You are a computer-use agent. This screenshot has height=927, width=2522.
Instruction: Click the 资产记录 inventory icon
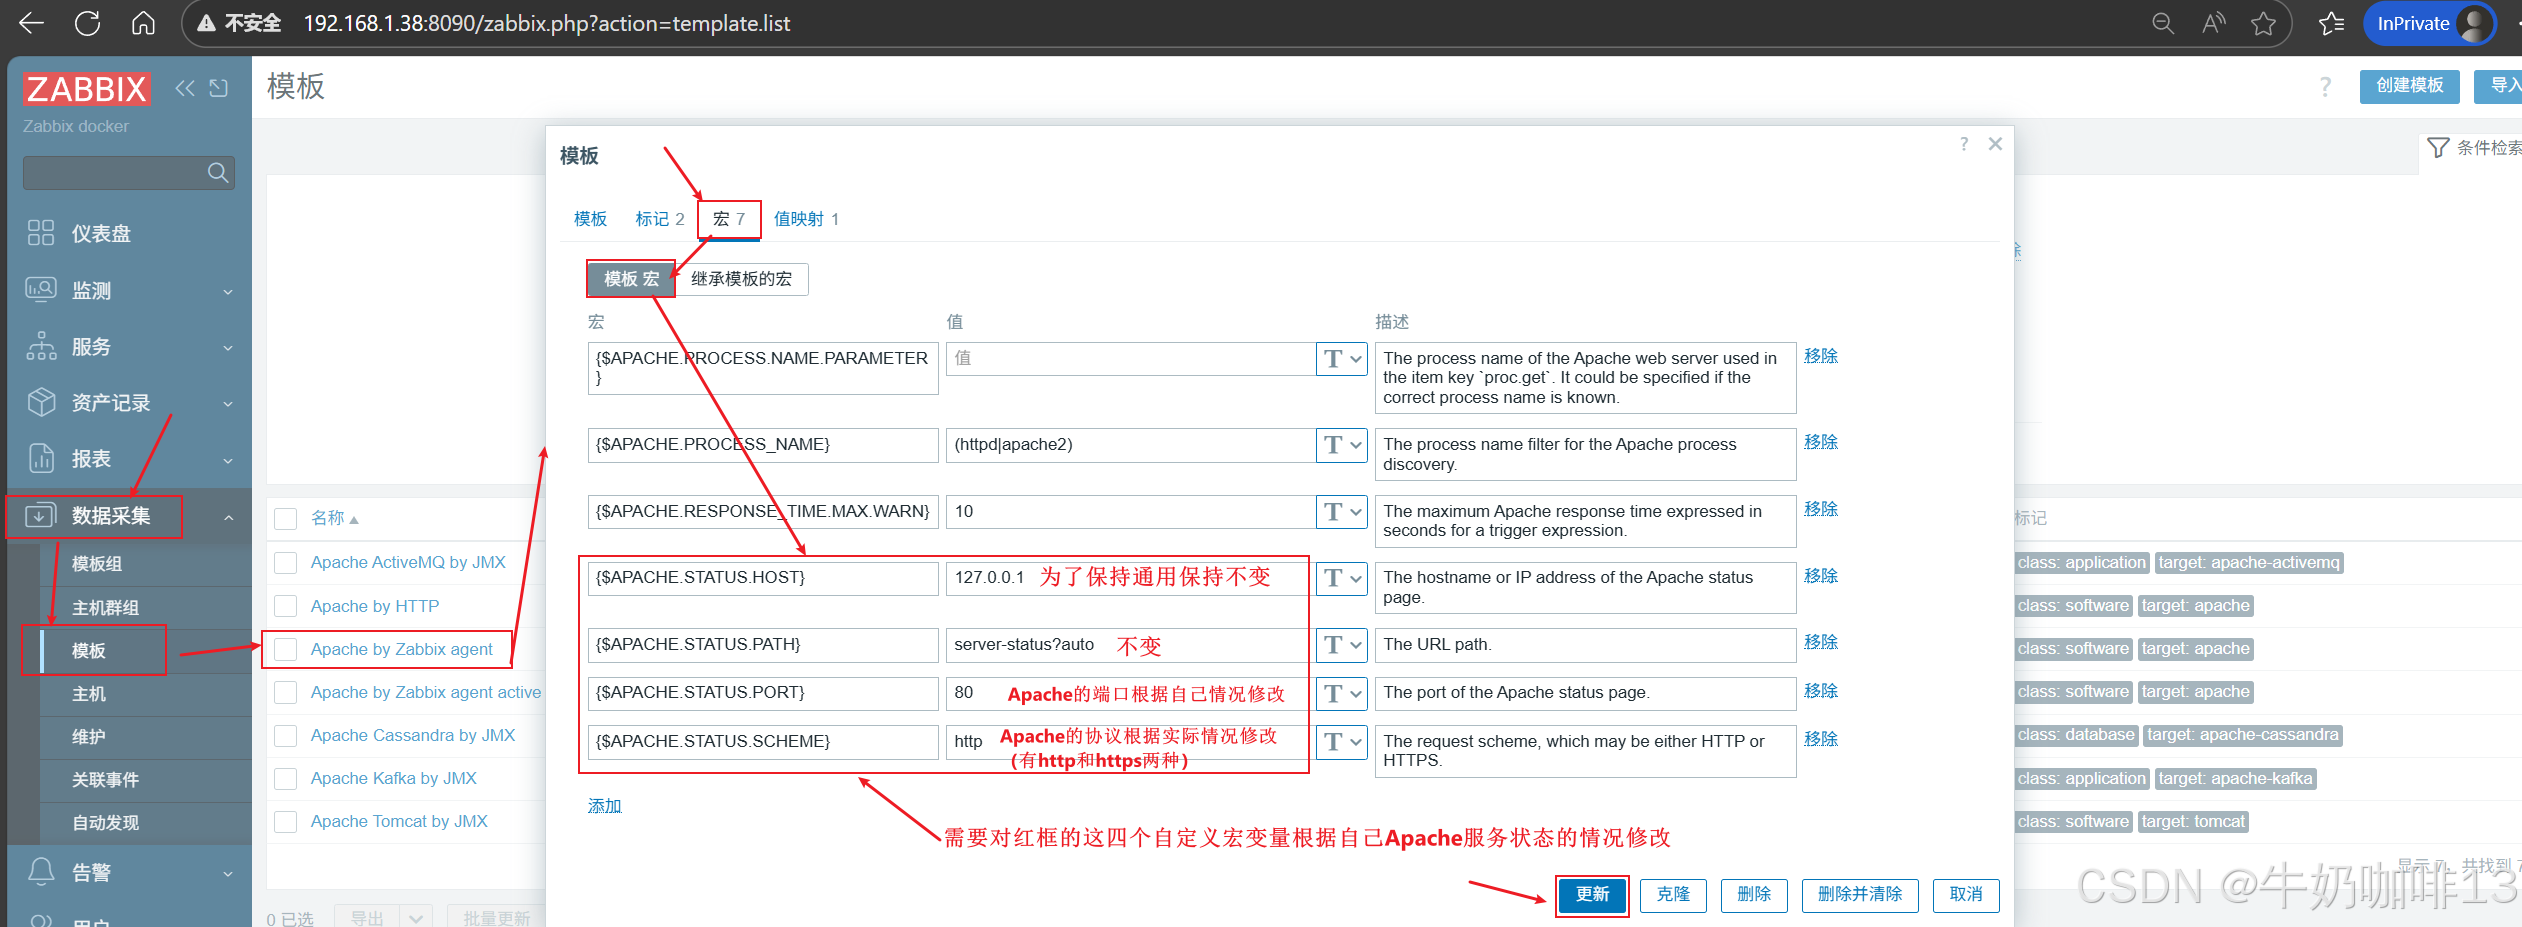coord(41,402)
